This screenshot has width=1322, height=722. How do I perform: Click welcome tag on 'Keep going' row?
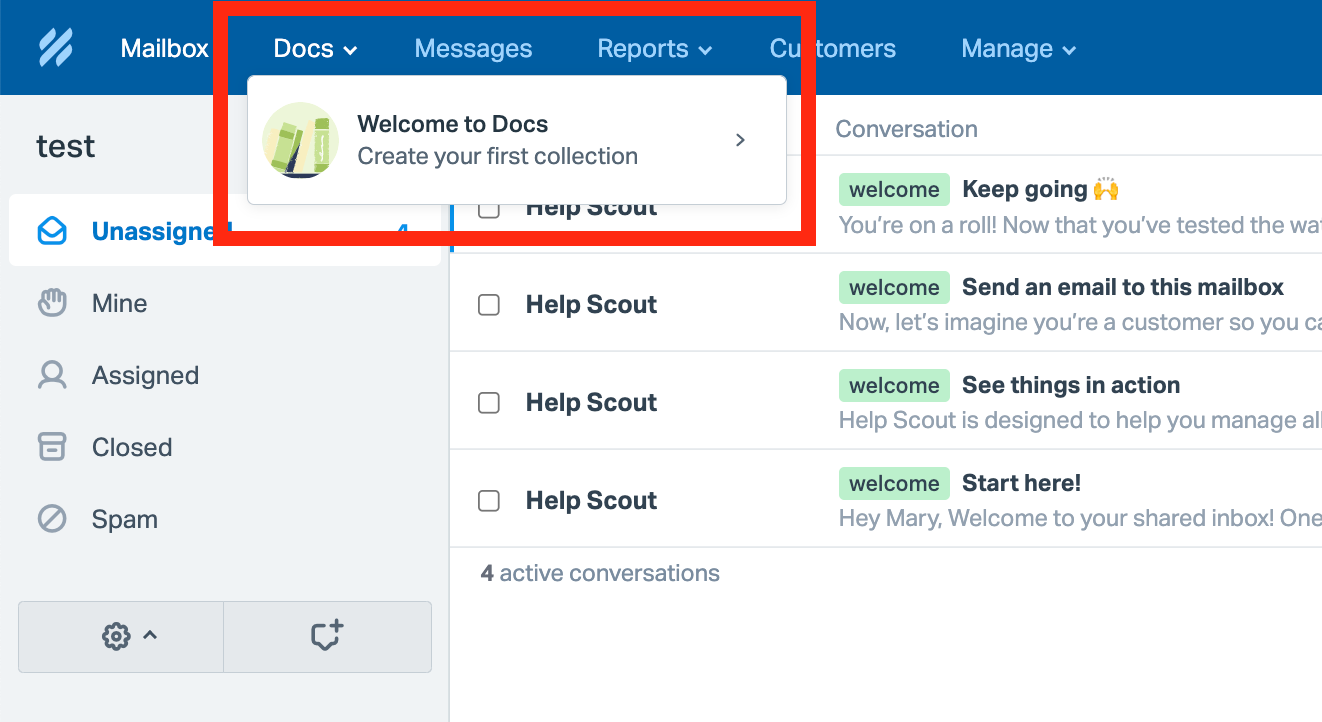(x=895, y=189)
